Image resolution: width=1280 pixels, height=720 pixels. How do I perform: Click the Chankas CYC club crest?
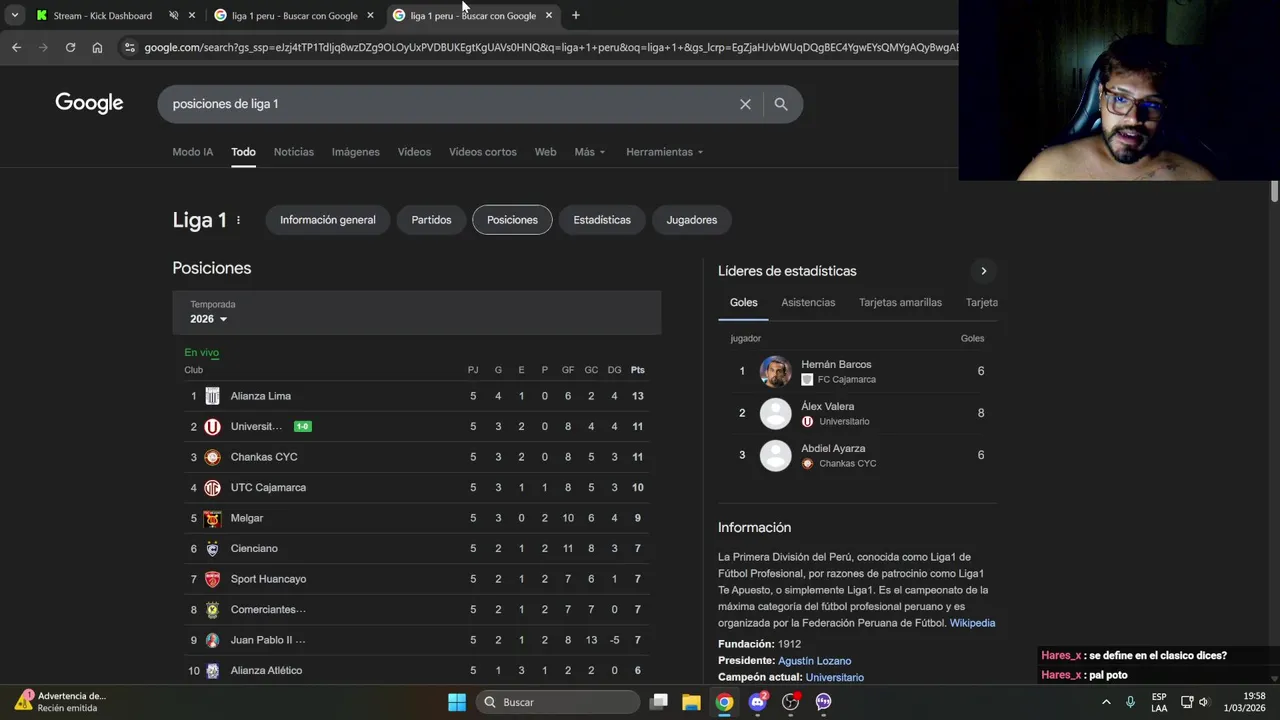click(212, 457)
